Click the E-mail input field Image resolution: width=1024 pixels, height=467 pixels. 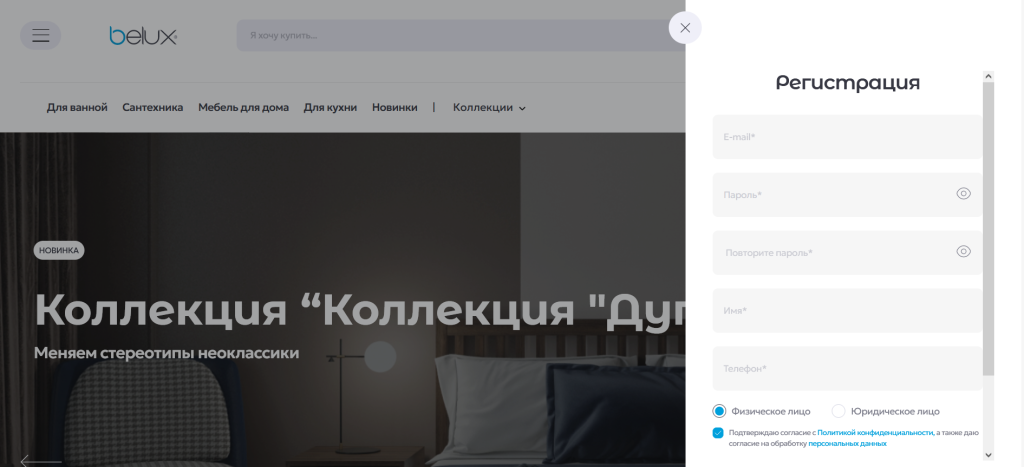point(847,137)
